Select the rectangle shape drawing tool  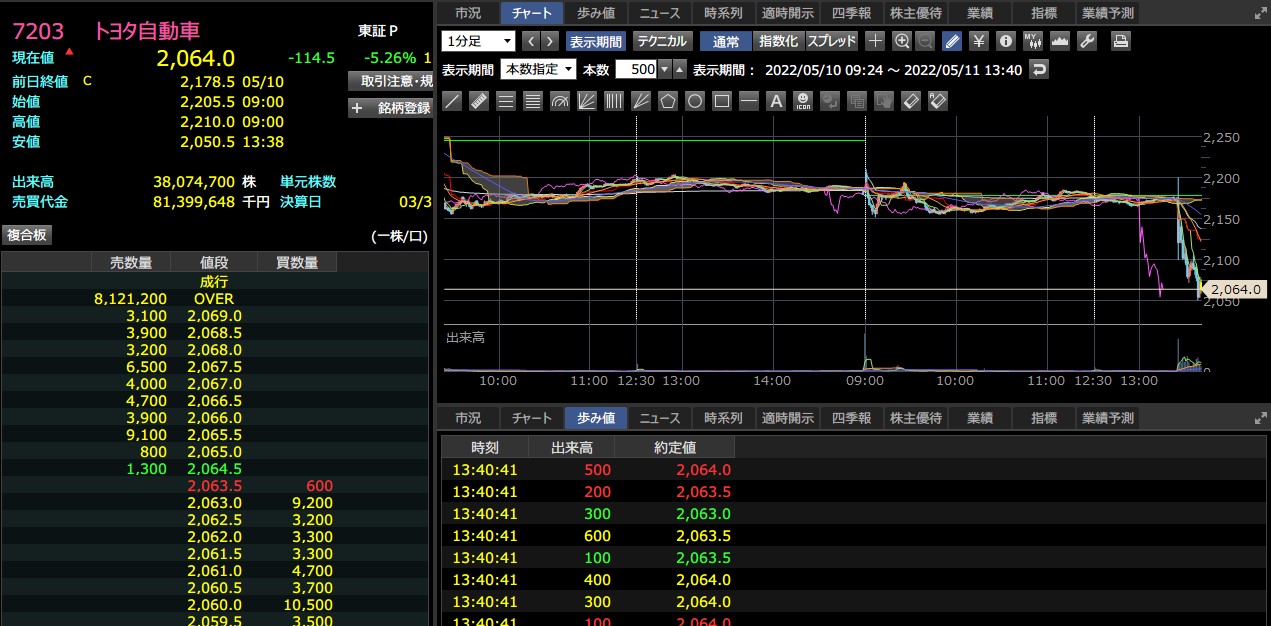722,101
